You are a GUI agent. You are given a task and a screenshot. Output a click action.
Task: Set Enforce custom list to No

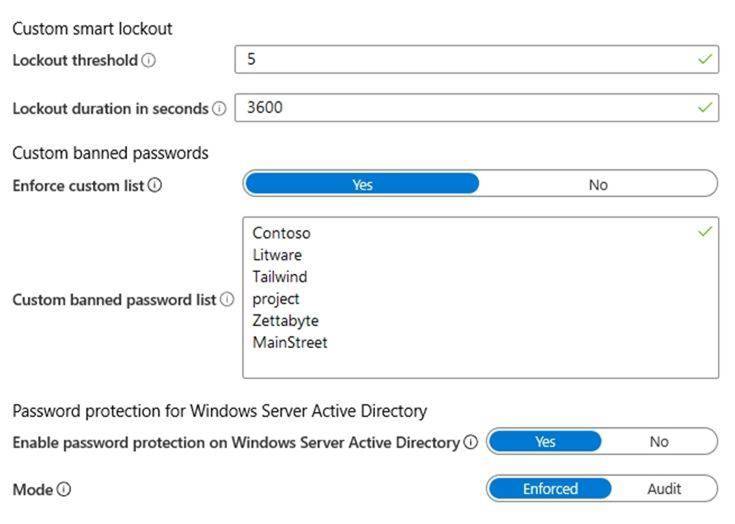pyautogui.click(x=598, y=184)
